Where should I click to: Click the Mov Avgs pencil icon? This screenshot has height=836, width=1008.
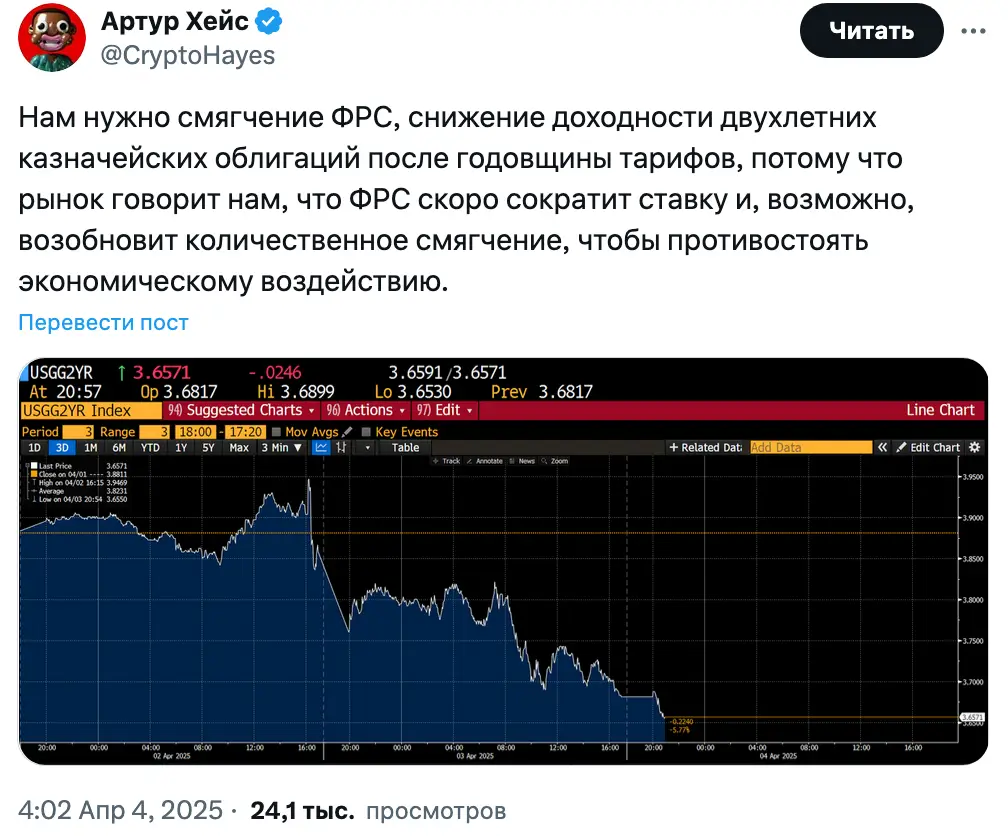(347, 432)
